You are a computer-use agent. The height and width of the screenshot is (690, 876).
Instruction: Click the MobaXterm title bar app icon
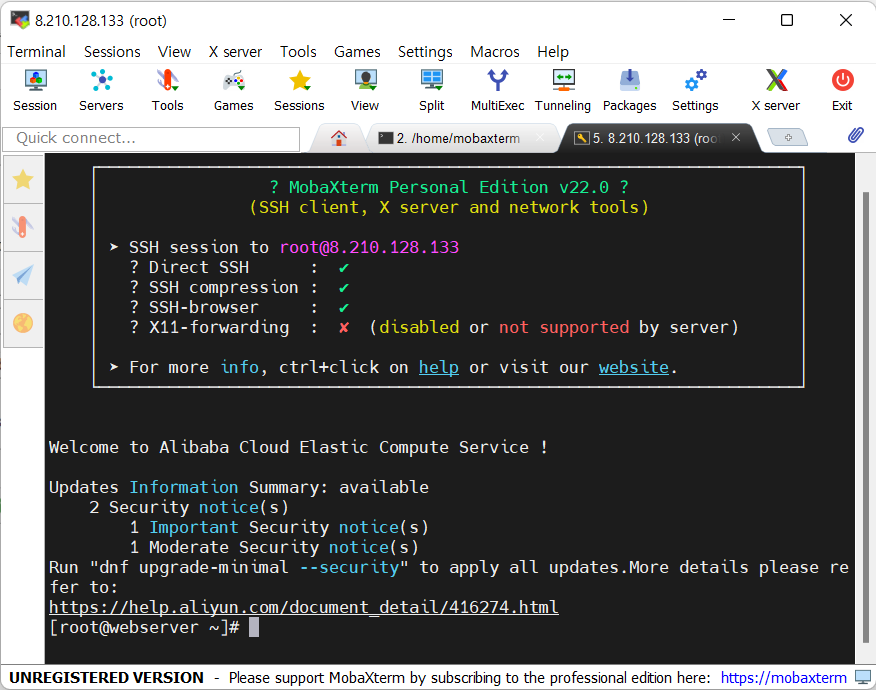[x=20, y=20]
